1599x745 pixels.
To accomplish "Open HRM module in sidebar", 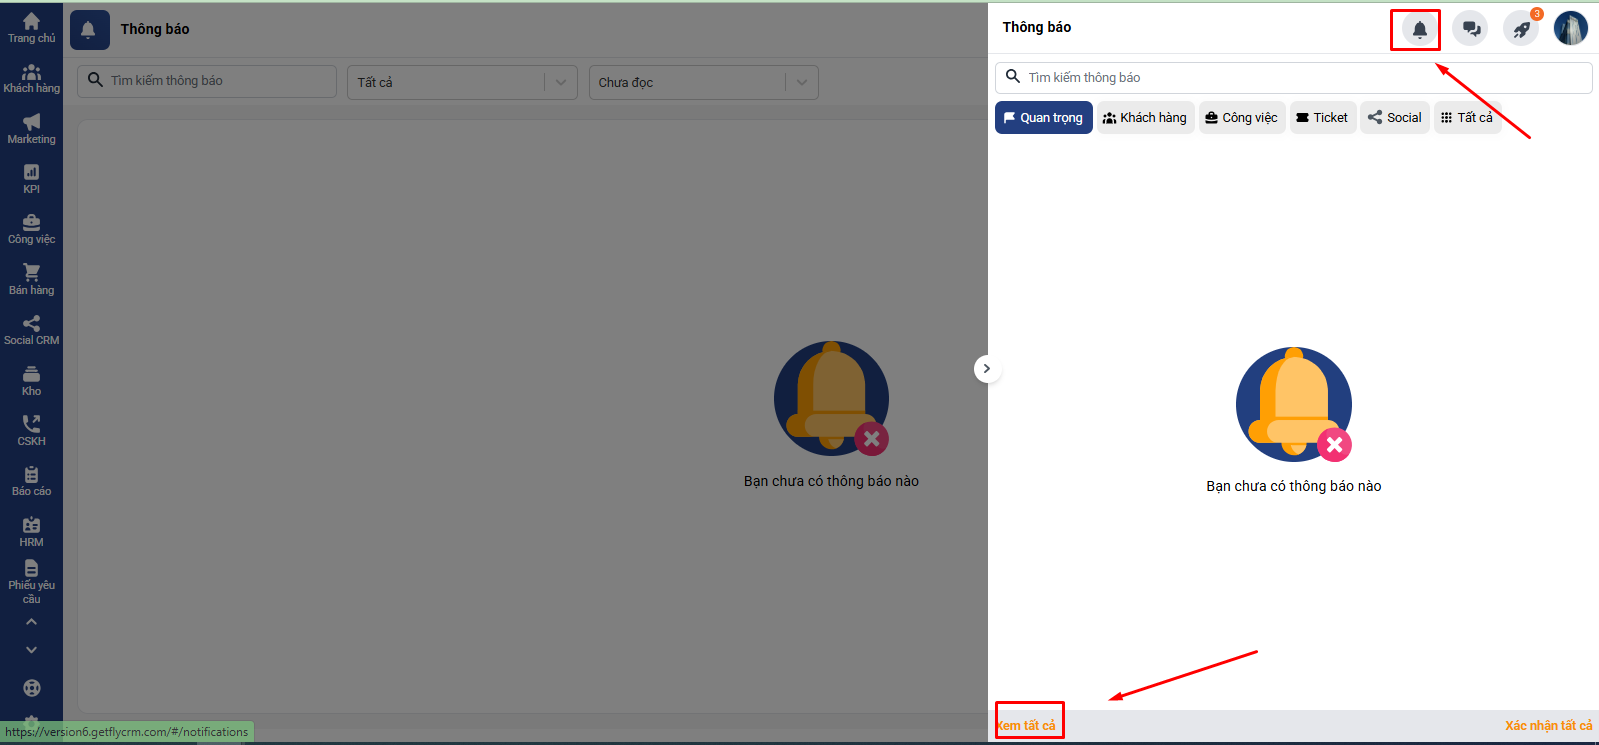I will [31, 532].
